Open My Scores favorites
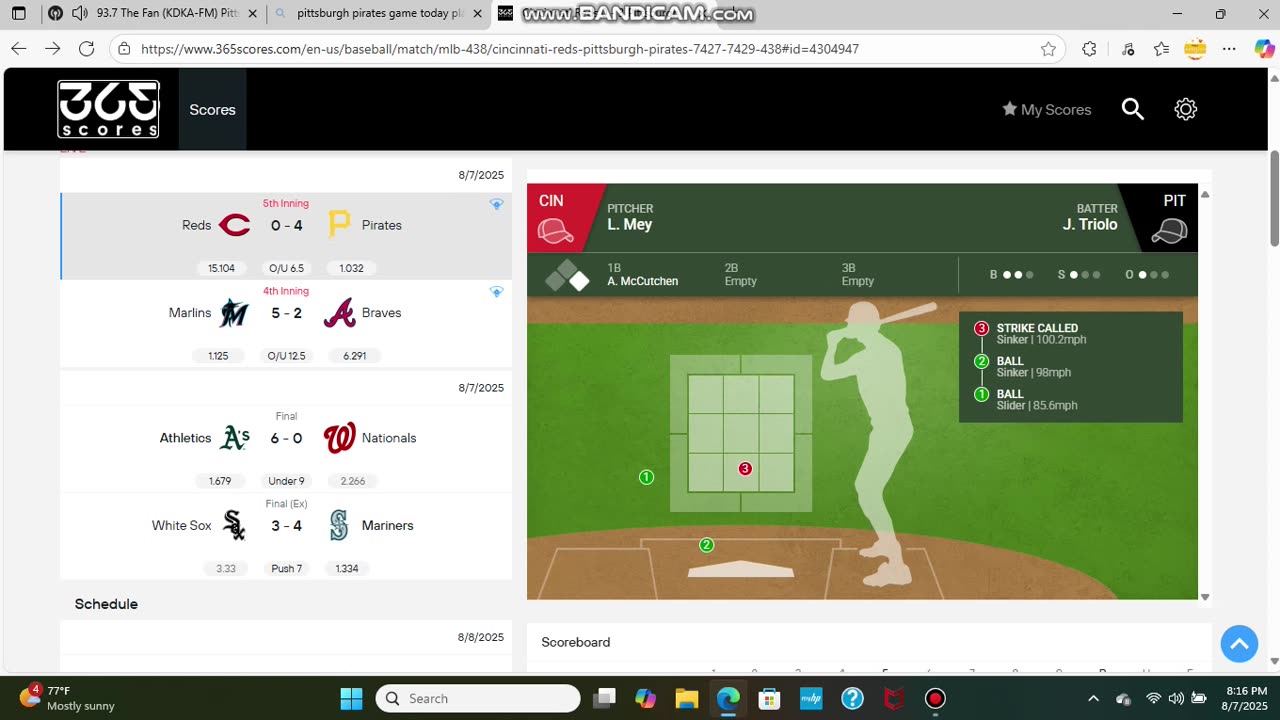Image resolution: width=1280 pixels, height=720 pixels. (x=1046, y=110)
